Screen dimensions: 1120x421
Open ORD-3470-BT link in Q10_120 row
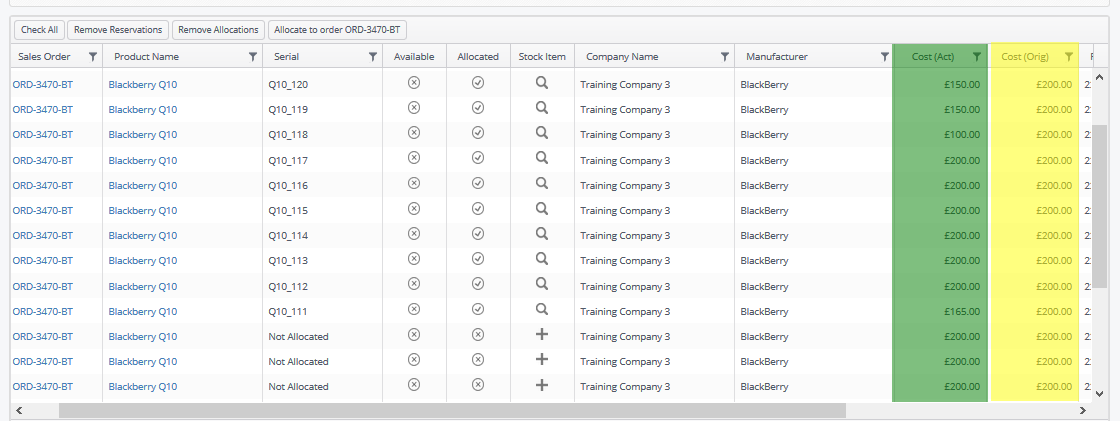coord(43,84)
